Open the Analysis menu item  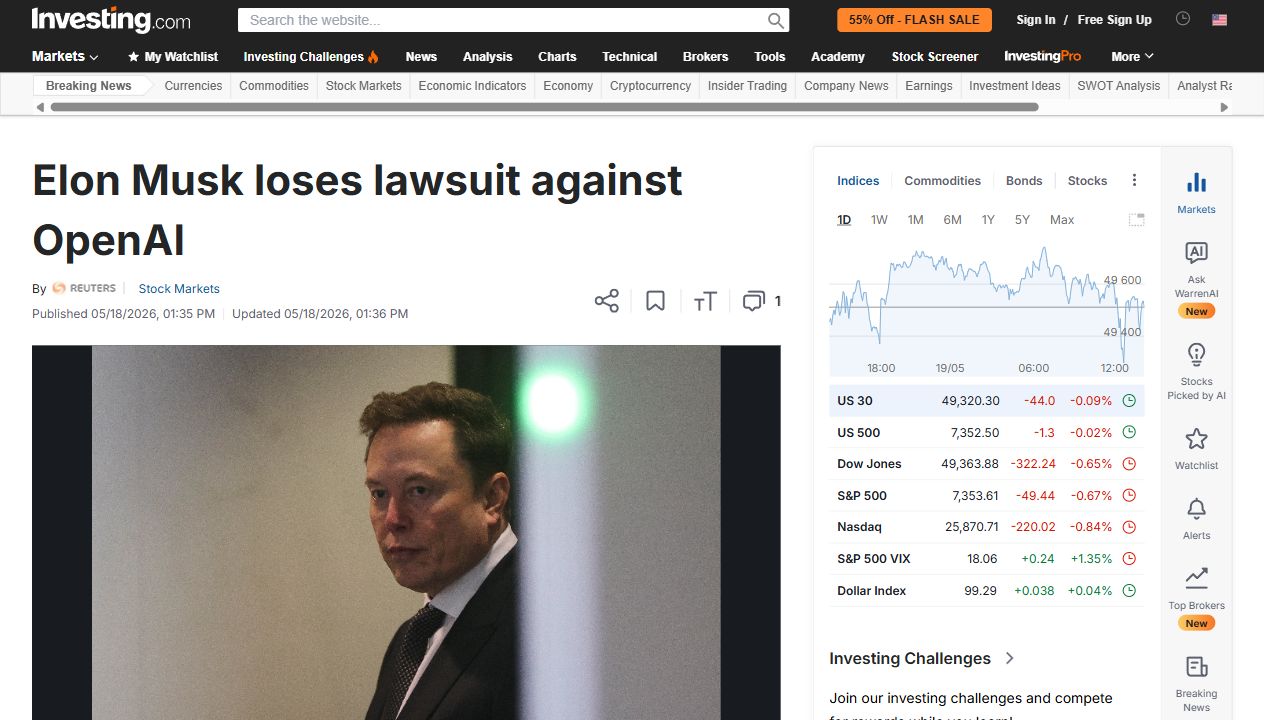[x=488, y=57]
